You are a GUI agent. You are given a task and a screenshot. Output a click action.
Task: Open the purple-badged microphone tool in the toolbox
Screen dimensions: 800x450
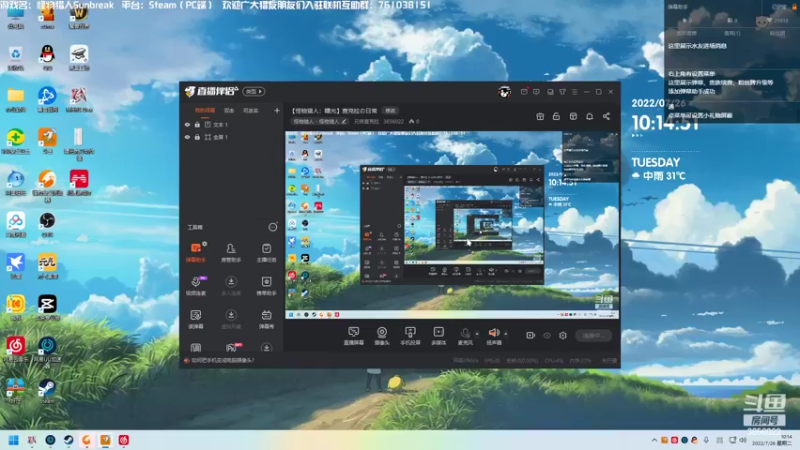(195, 285)
